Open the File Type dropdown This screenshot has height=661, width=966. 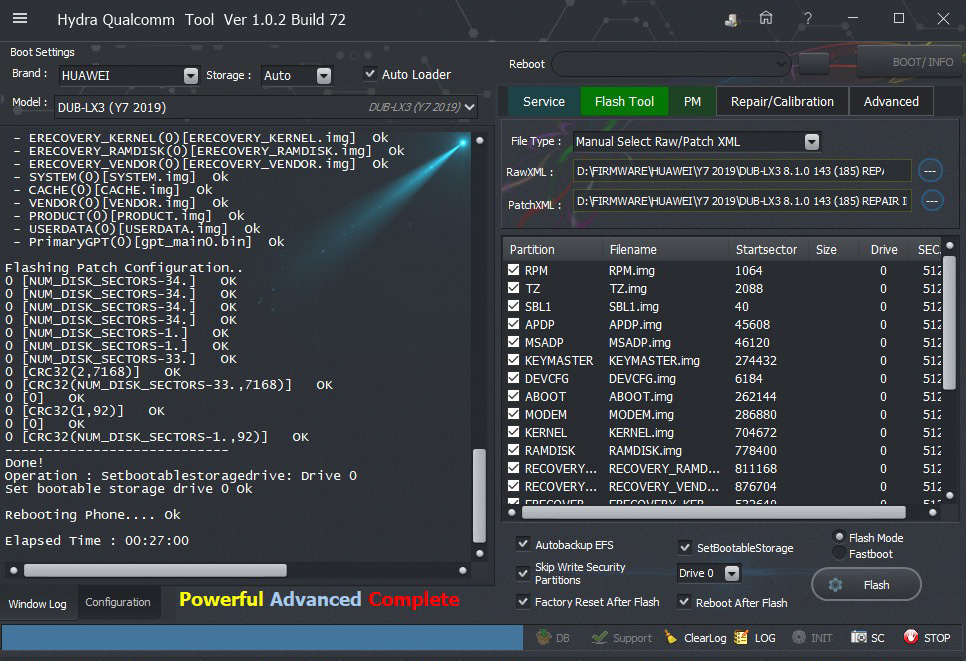click(812, 142)
